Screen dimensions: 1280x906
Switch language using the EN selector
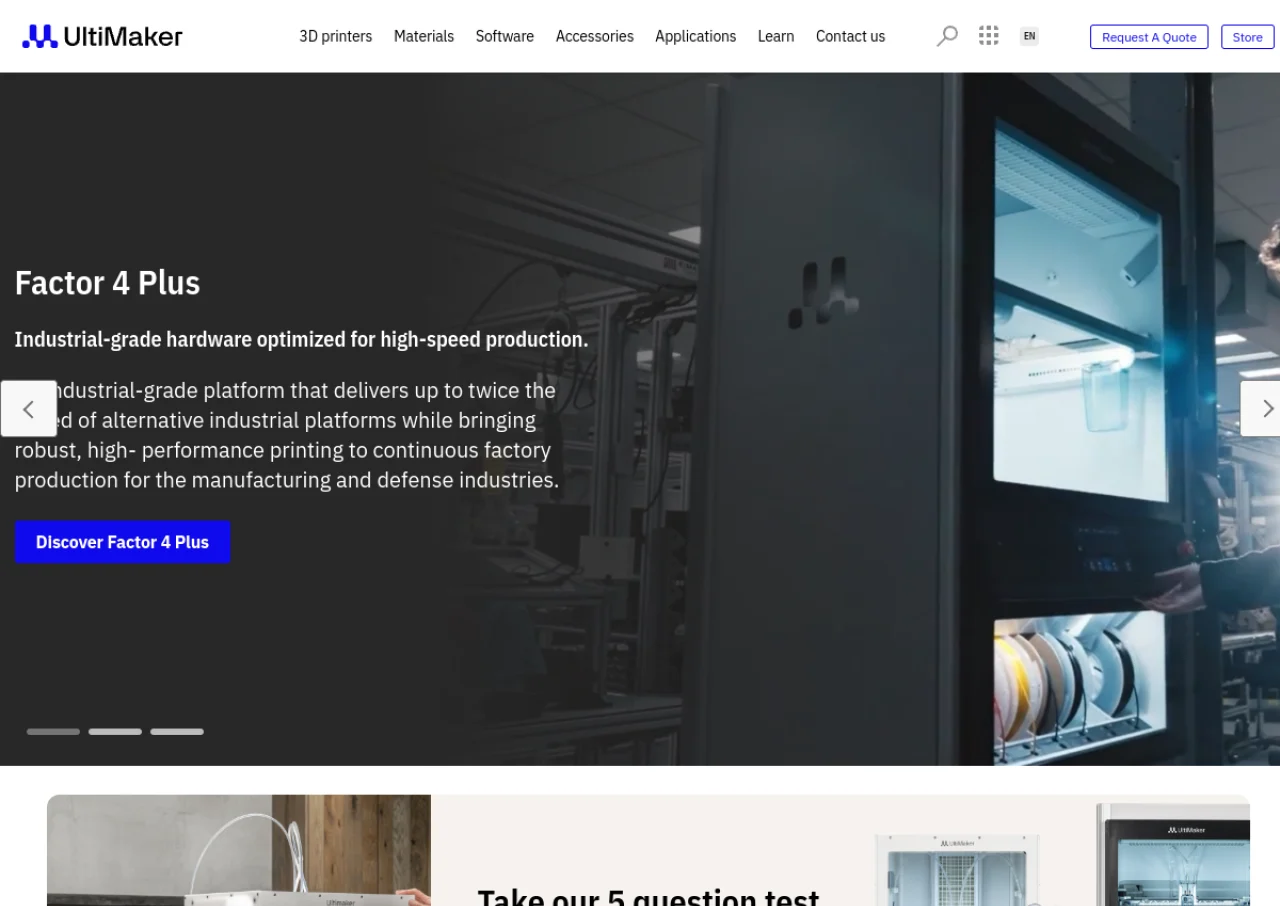tap(1029, 37)
